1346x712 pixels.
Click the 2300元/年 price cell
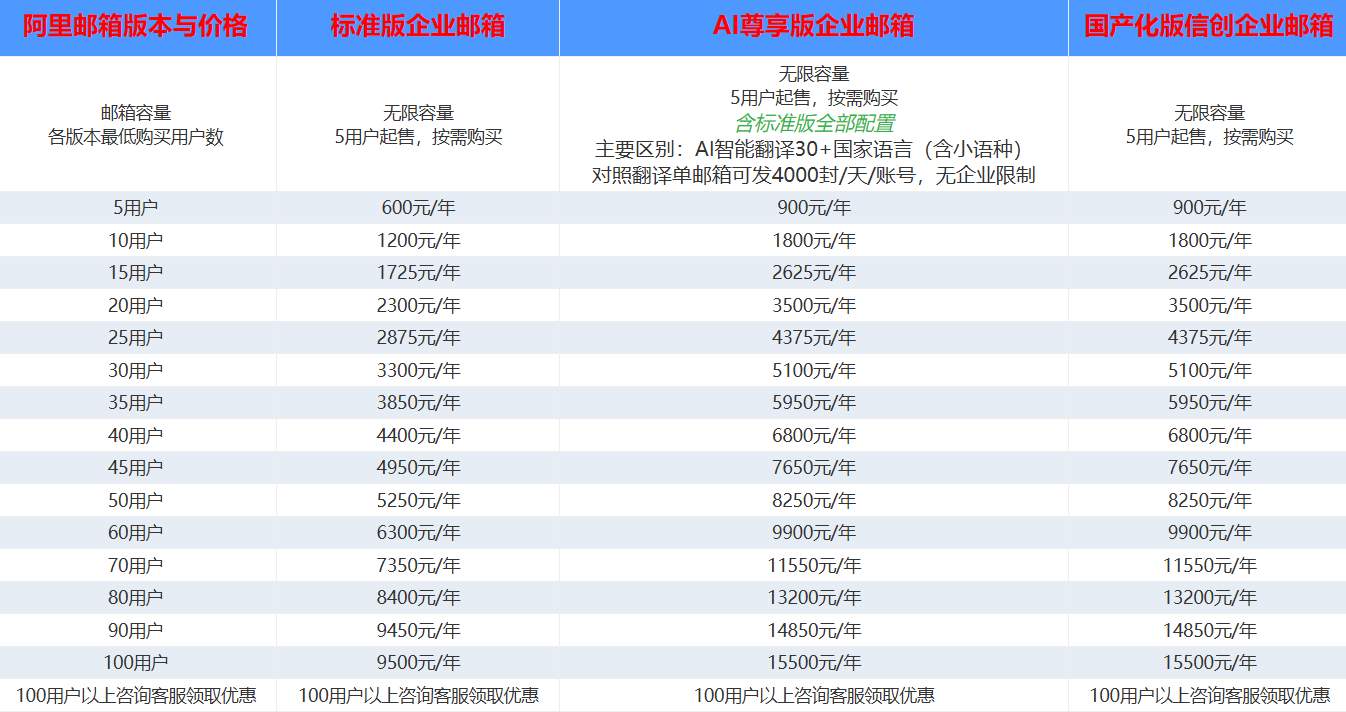click(418, 306)
